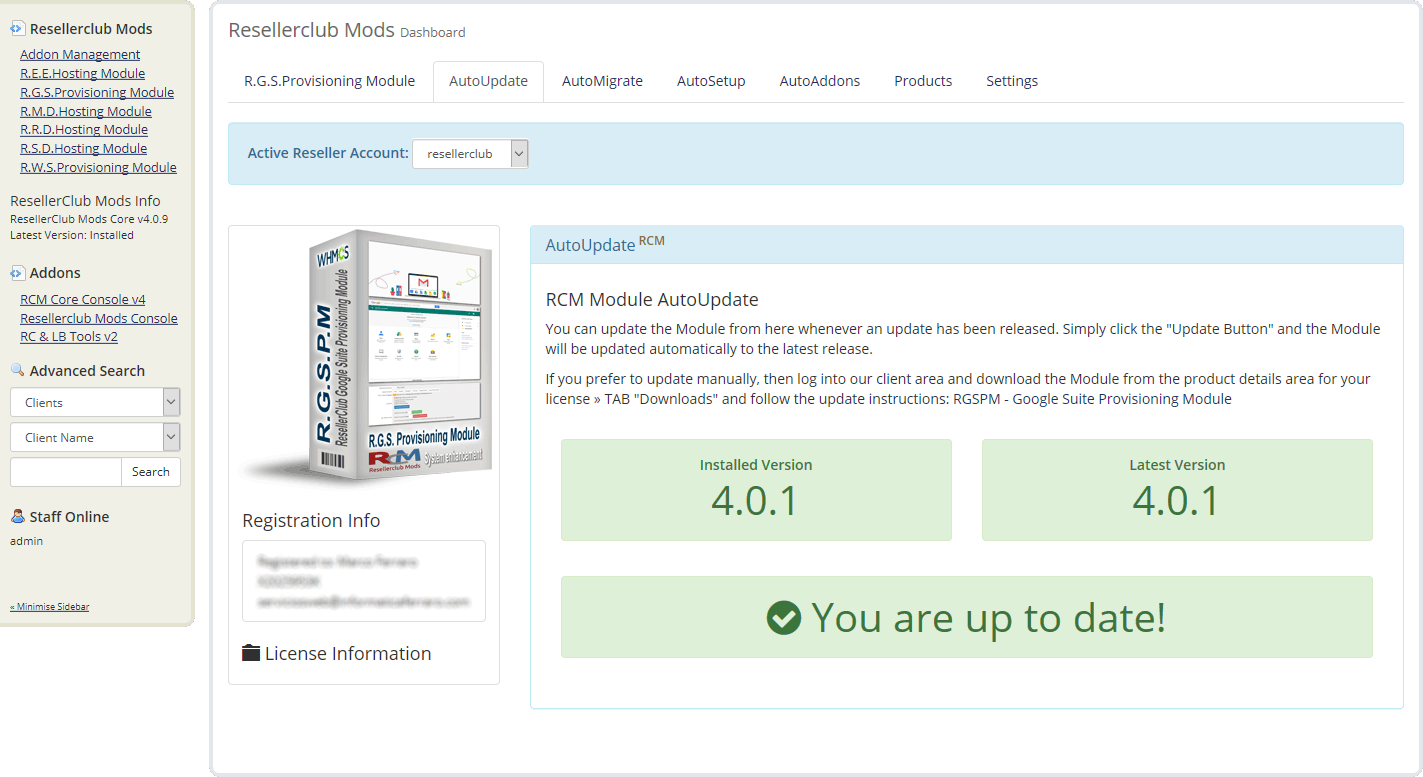Expand the Clients search type dropdown
The width and height of the screenshot is (1423, 777).
click(x=95, y=402)
